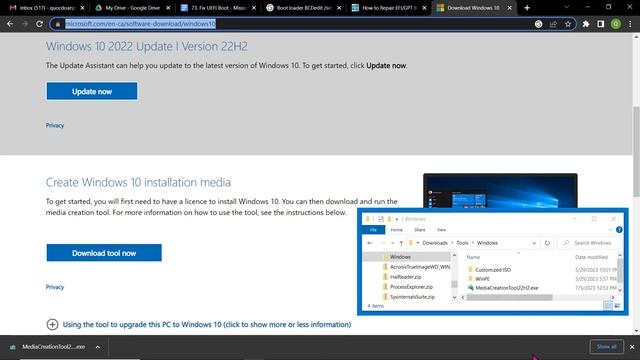Click the Explorer horizontal scrollbar thumb
The height and width of the screenshot is (360, 640).
[509, 298]
